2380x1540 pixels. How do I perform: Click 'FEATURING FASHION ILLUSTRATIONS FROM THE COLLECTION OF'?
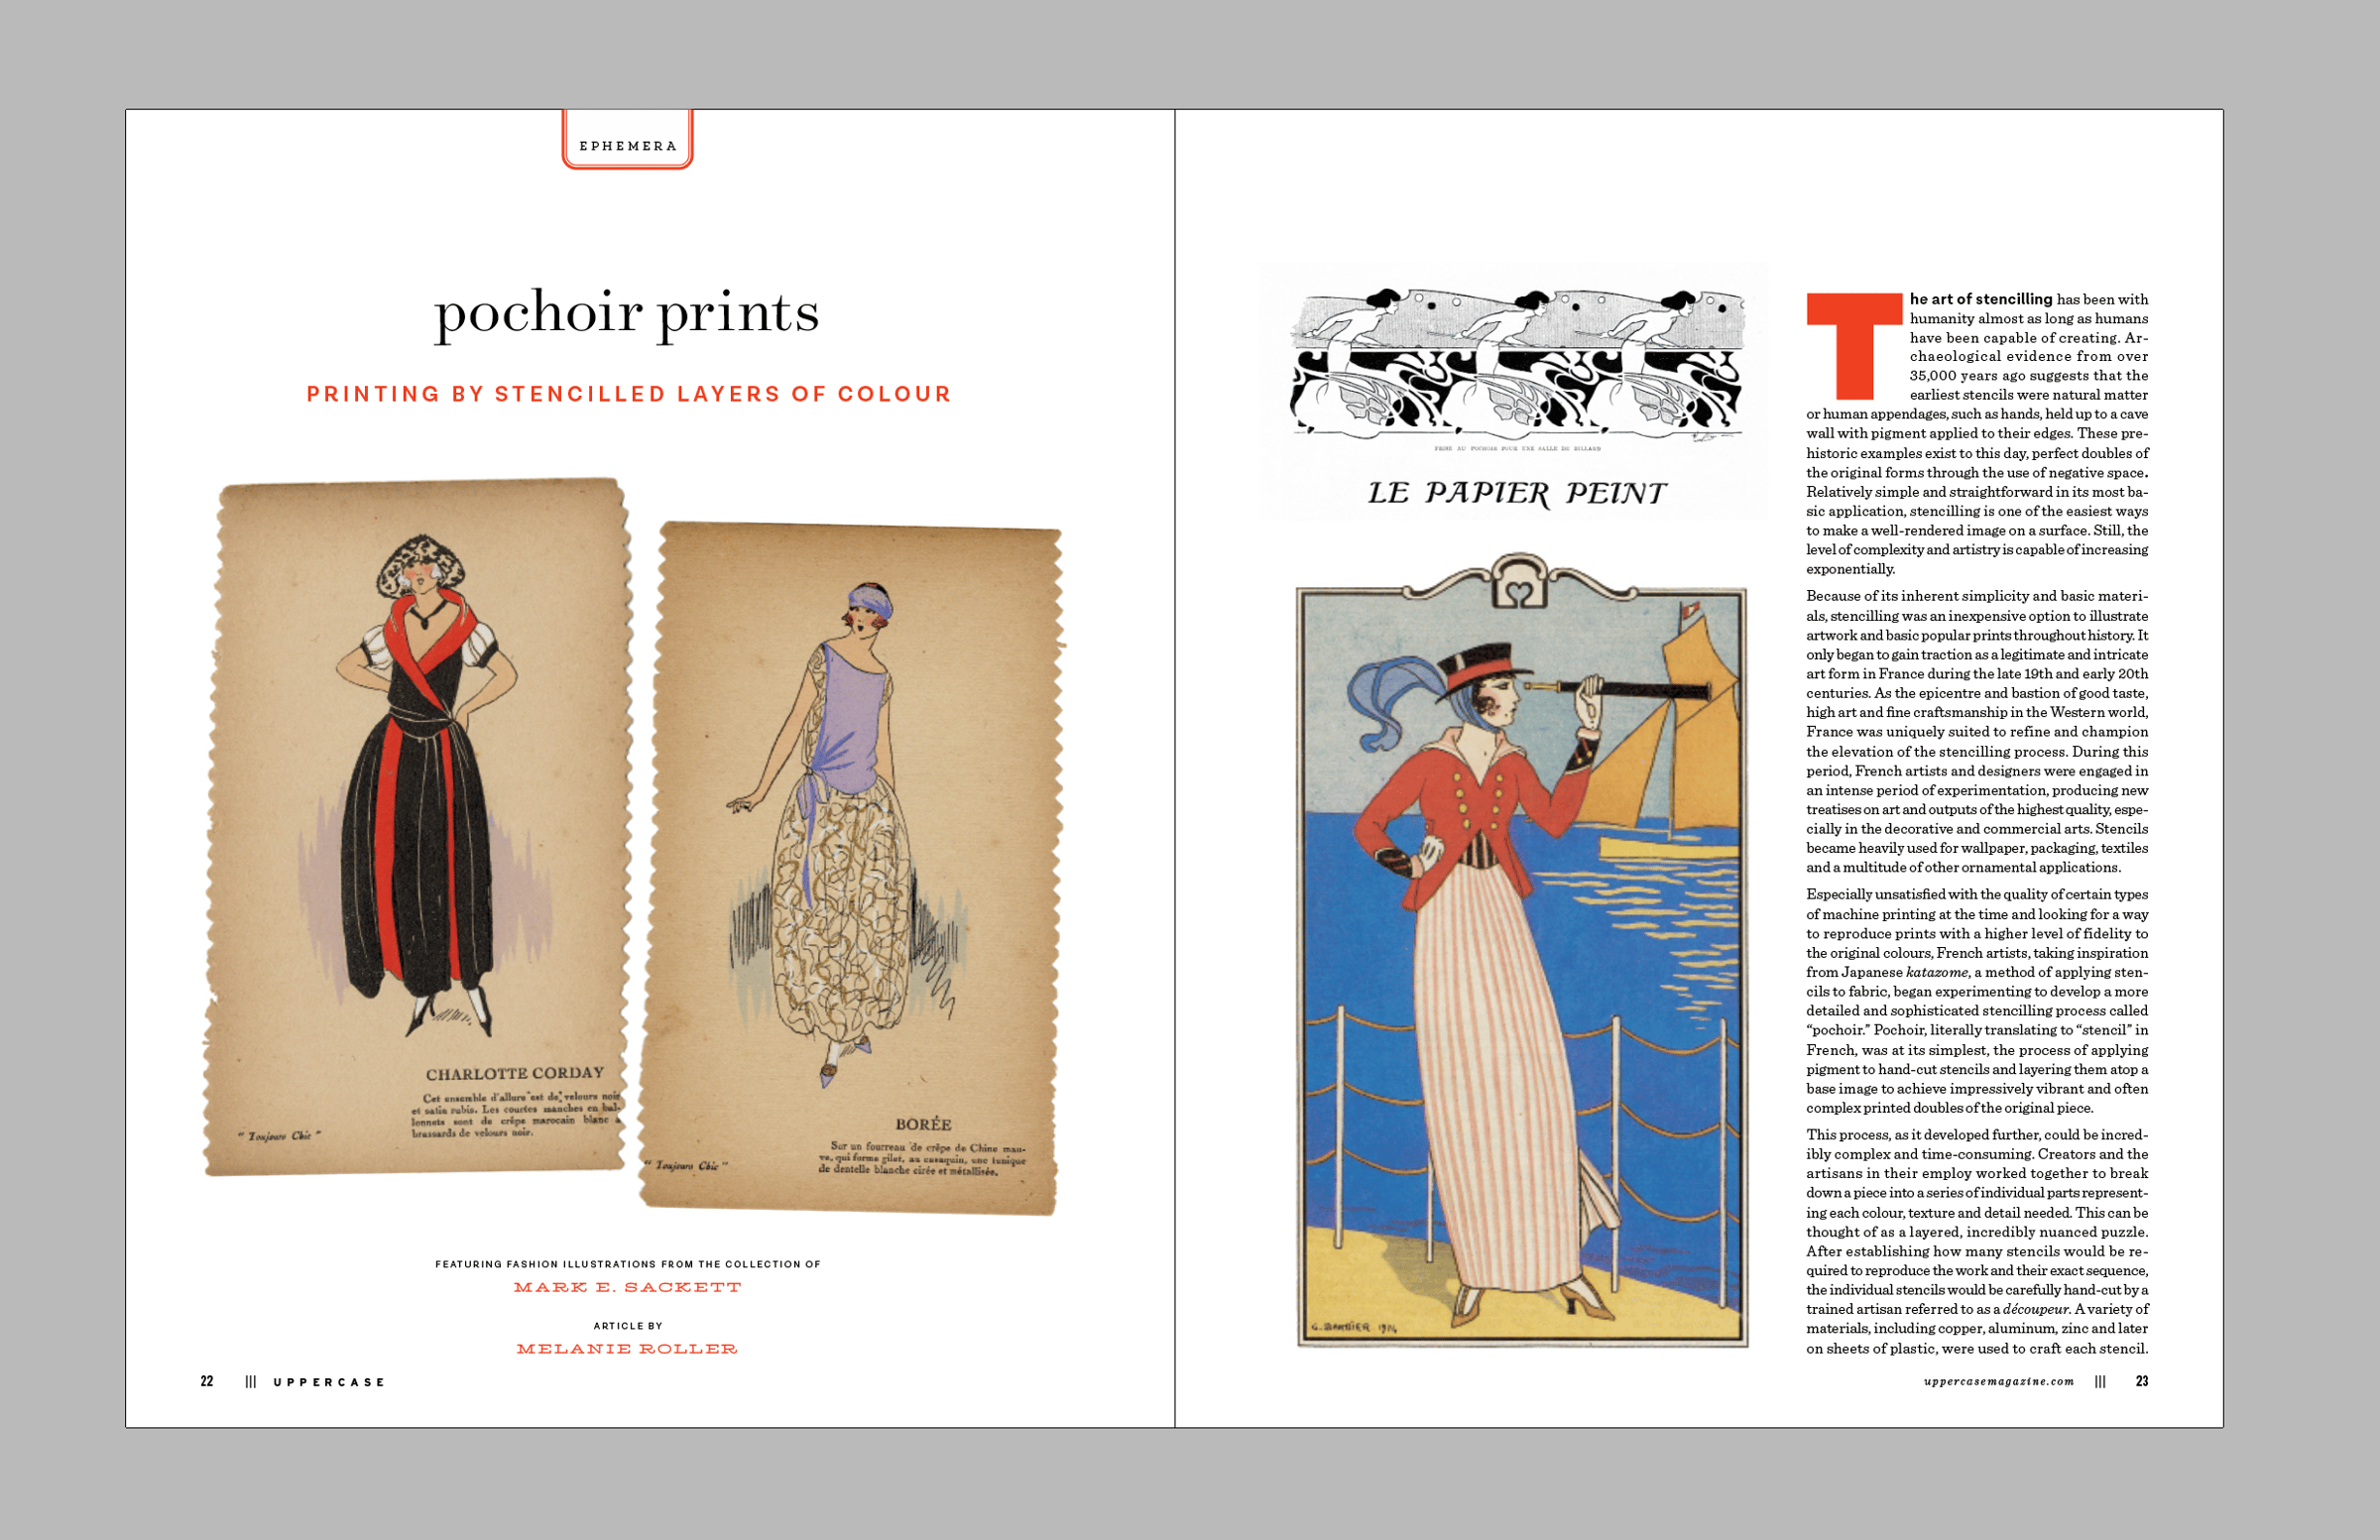point(628,1265)
